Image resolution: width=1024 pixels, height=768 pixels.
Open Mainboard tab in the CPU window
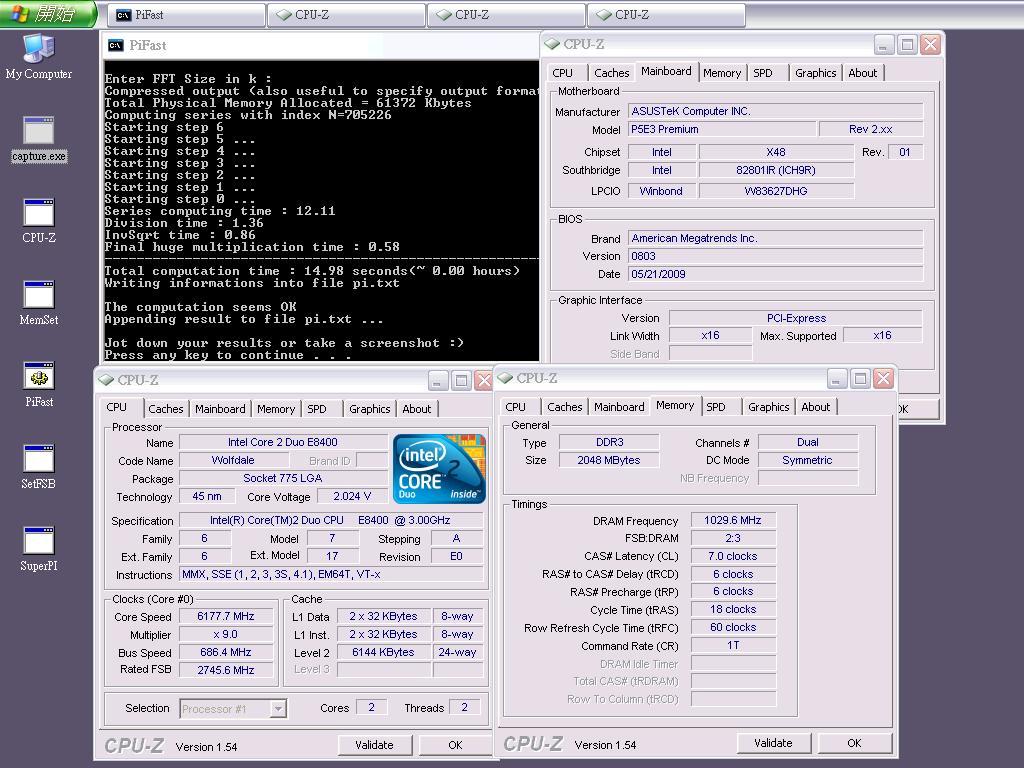tap(220, 409)
